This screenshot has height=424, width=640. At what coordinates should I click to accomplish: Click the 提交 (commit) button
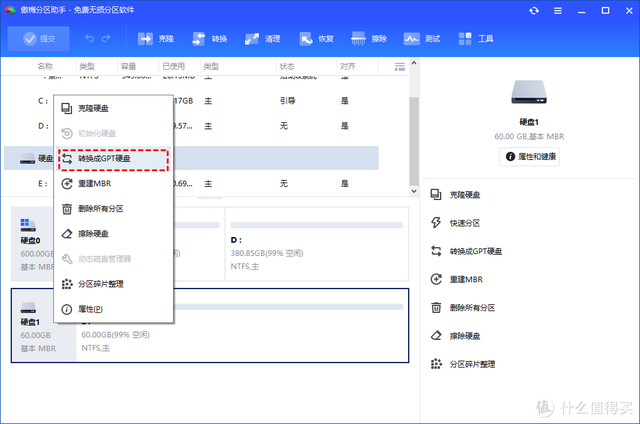coord(38,39)
